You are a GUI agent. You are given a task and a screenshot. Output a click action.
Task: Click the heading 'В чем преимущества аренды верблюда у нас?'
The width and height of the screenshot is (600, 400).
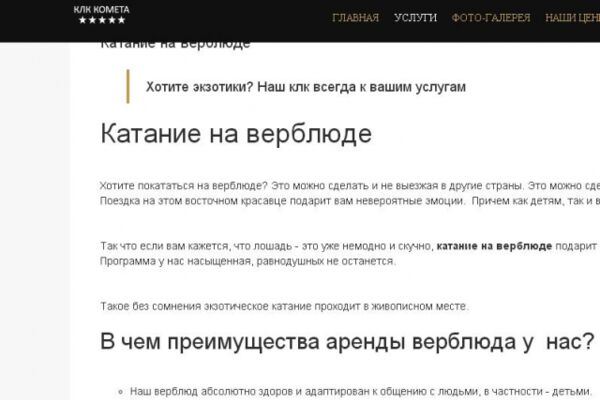pyautogui.click(x=347, y=341)
